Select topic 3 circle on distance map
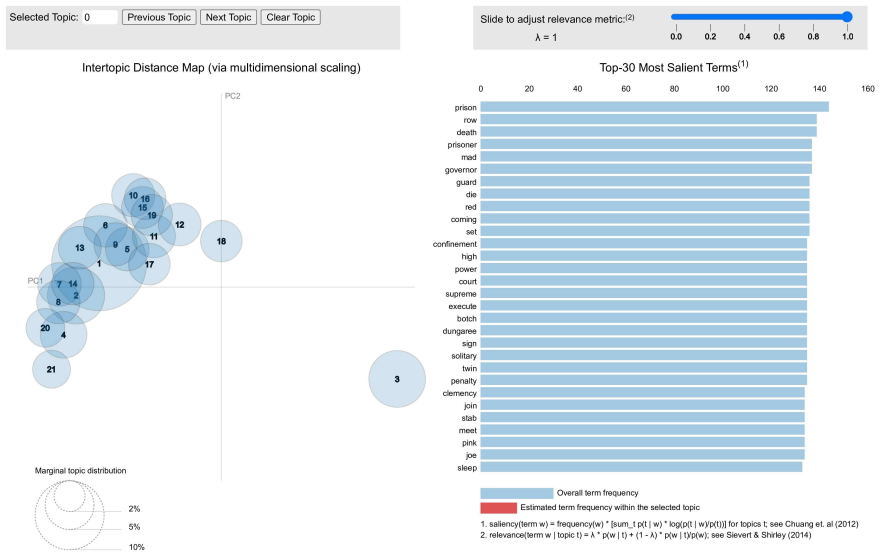The width and height of the screenshot is (881, 557). click(397, 379)
